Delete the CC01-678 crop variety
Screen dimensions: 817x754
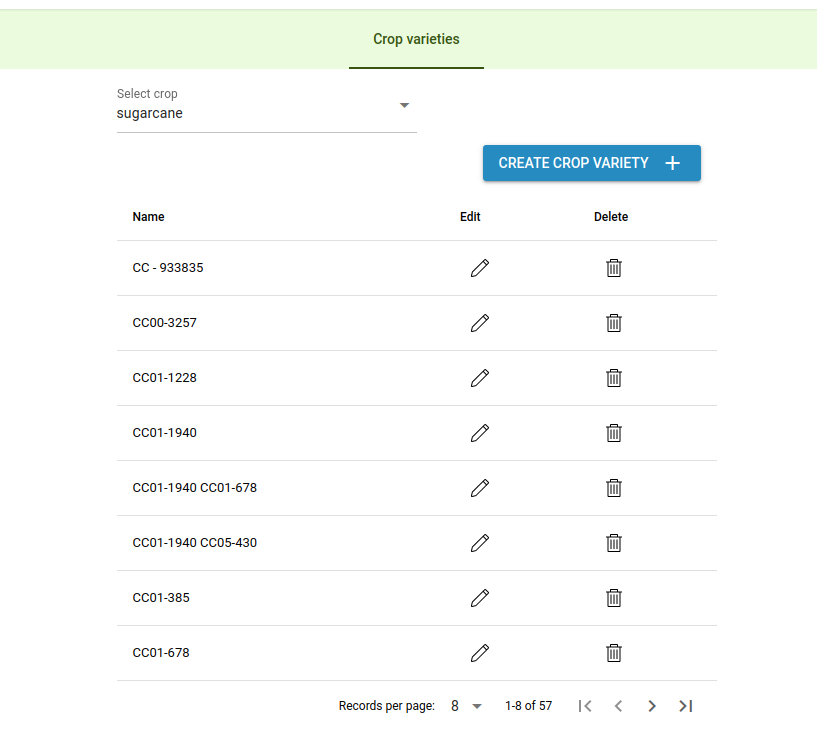click(x=613, y=653)
